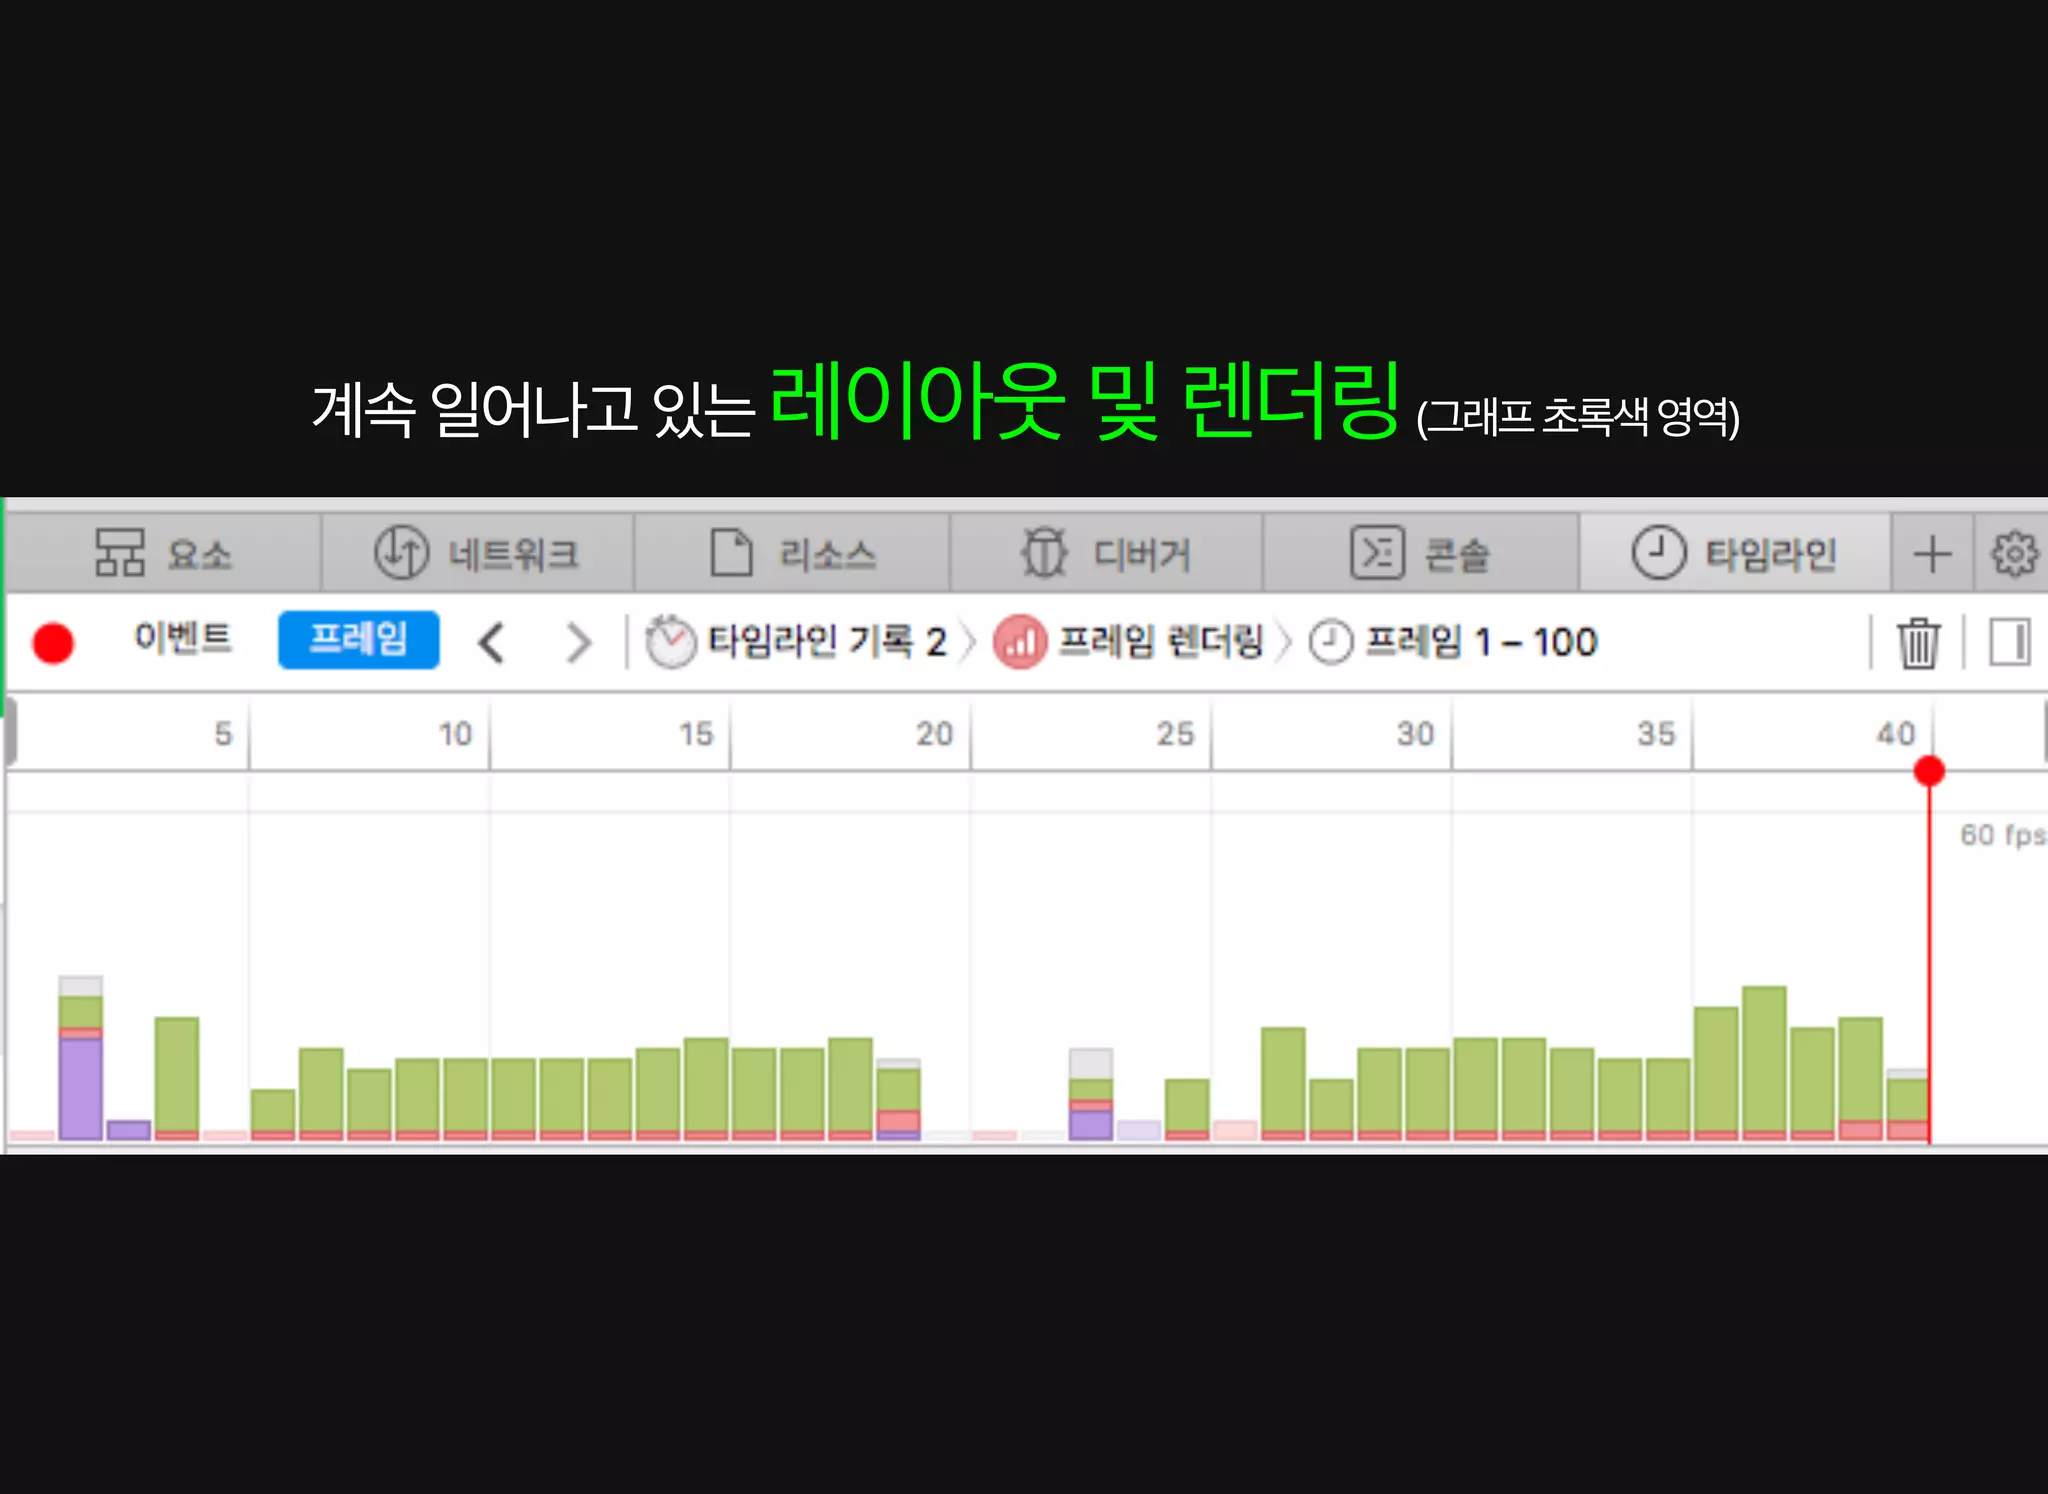Click the 프레임 1 – 100 breadcrumb
Viewport: 2048px width, 1494px height.
[1481, 641]
